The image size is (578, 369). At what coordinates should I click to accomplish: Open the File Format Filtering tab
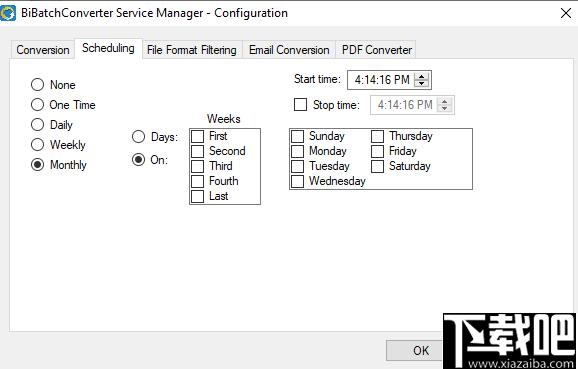pos(192,50)
